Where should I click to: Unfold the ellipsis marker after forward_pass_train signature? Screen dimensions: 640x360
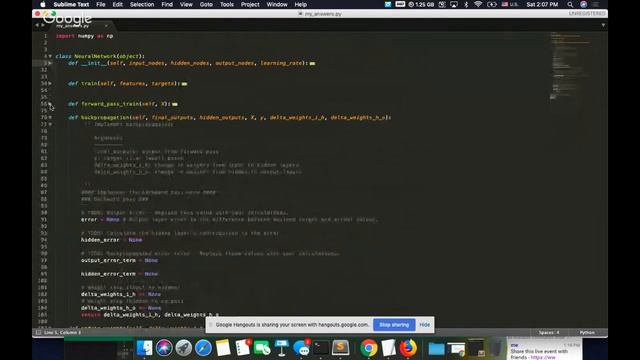tap(175, 104)
